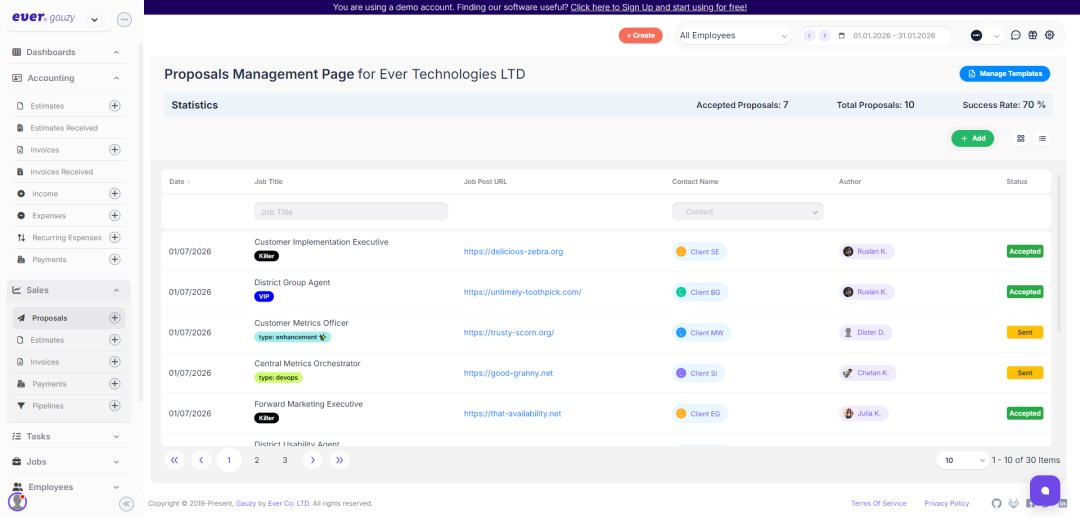Expand the Tasks menu section
The image size is (1080, 517).
[x=116, y=436]
